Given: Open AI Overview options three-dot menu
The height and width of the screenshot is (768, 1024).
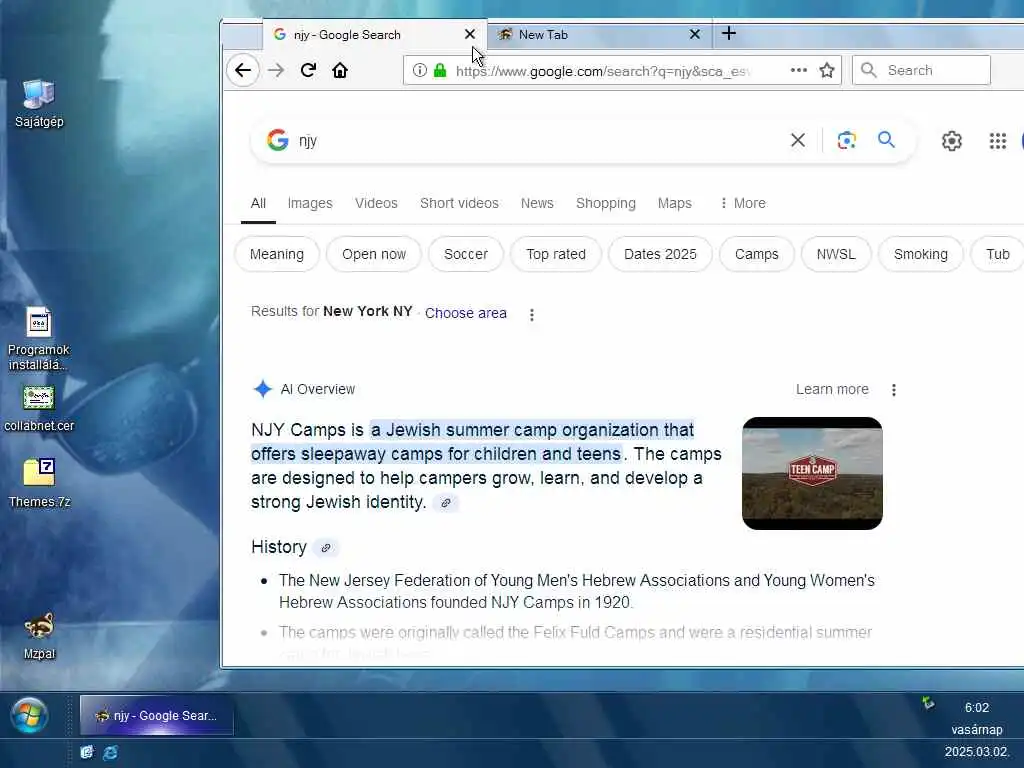Looking at the screenshot, I should pyautogui.click(x=893, y=390).
